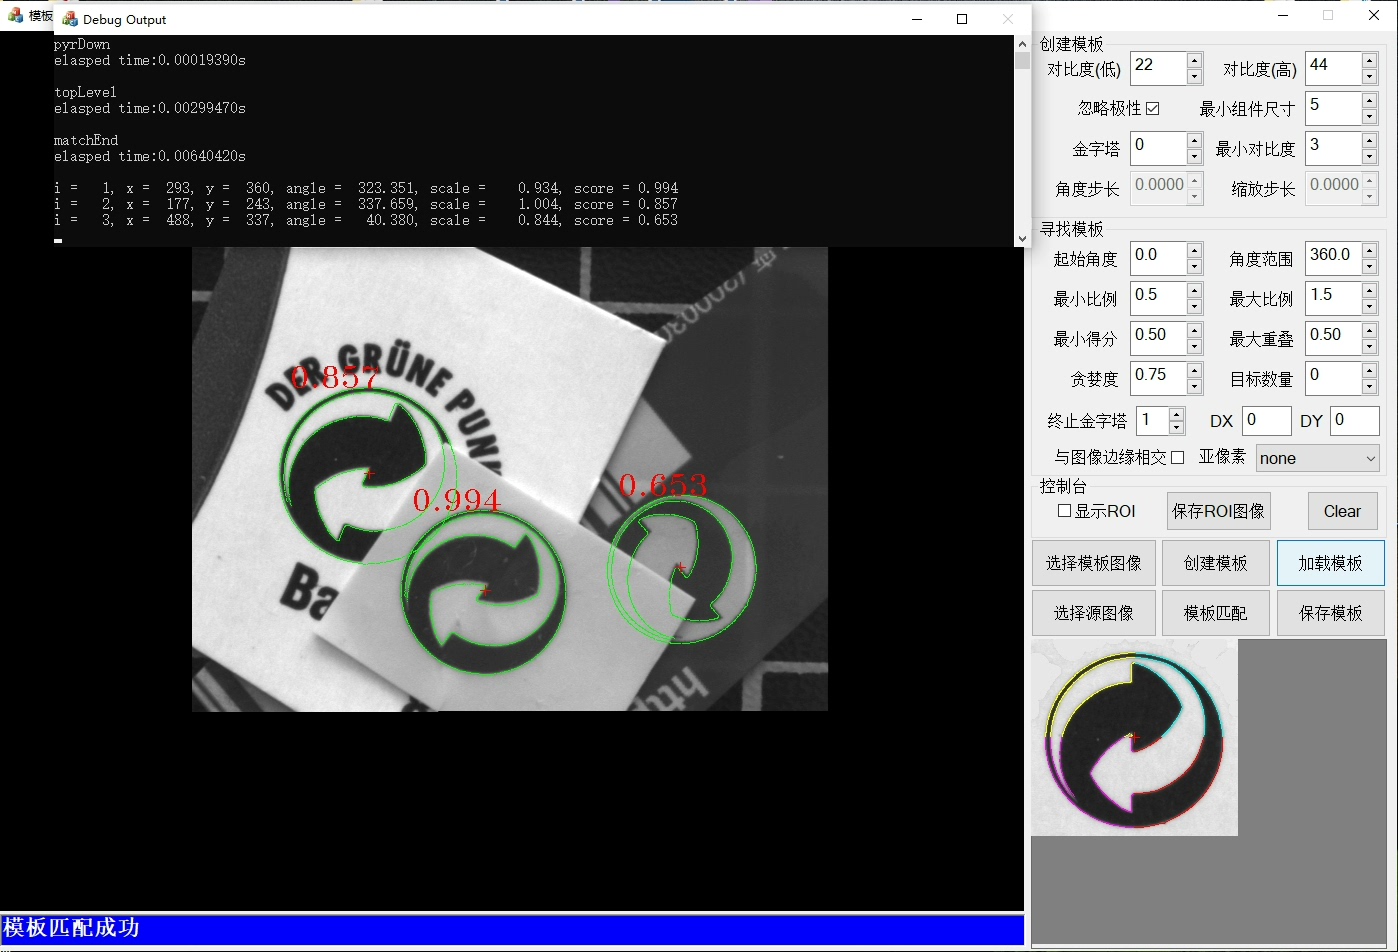The image size is (1398, 952).
Task: Click the 角度范围 field showing 360.0
Action: [x=1333, y=258]
